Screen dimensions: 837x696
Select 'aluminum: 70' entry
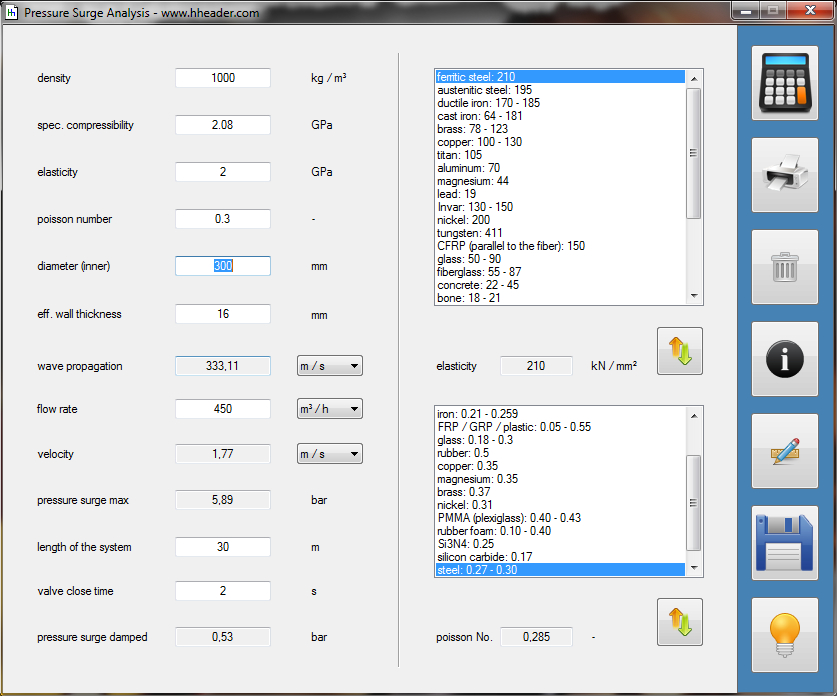click(x=560, y=168)
